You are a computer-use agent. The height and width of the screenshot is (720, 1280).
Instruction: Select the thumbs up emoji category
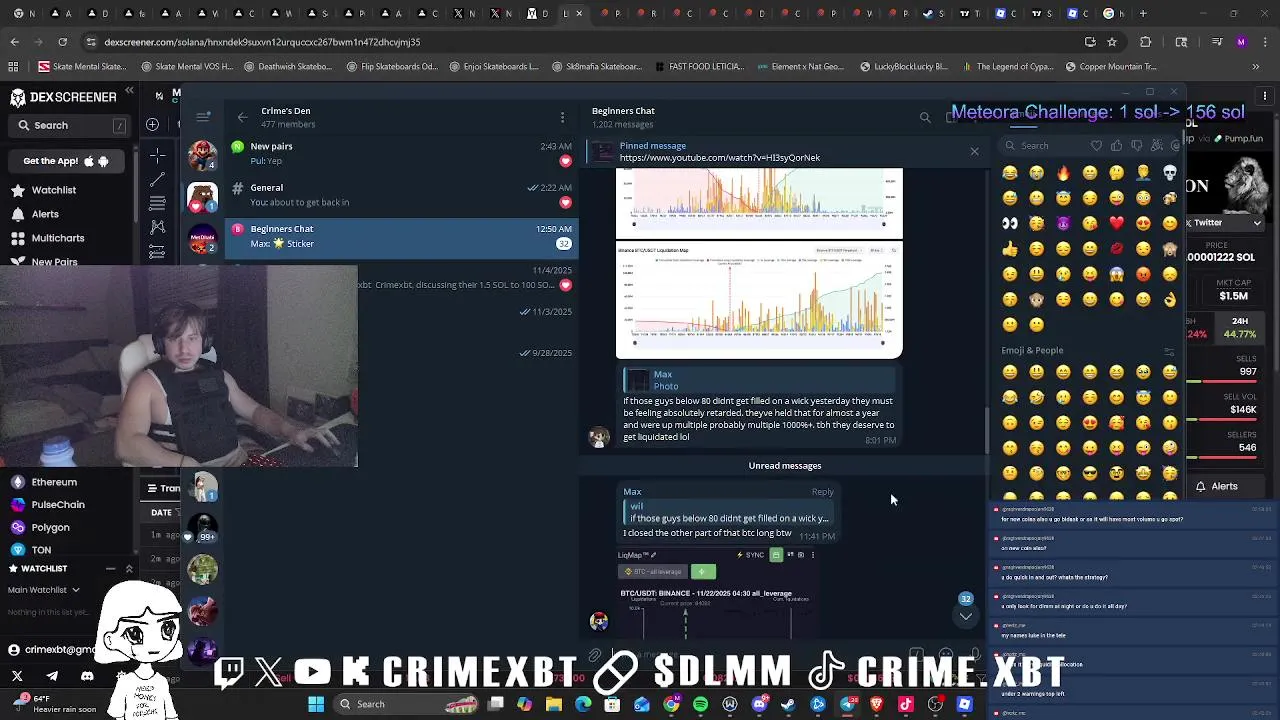1116,146
